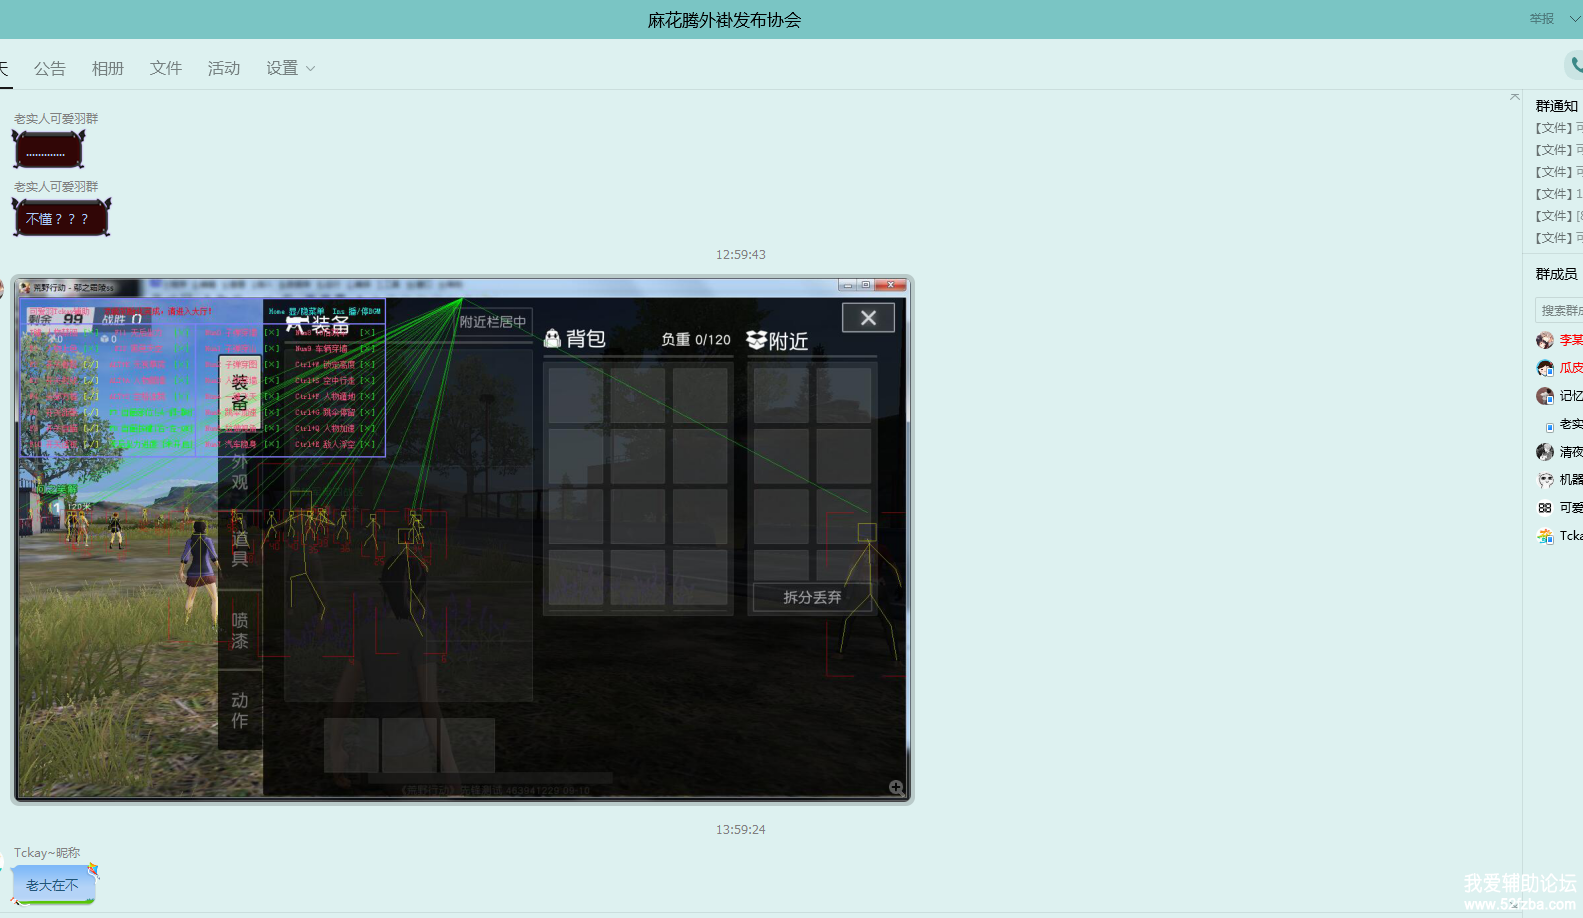Open the first 【文件】 notification
This screenshot has width=1583, height=918.
1559,128
